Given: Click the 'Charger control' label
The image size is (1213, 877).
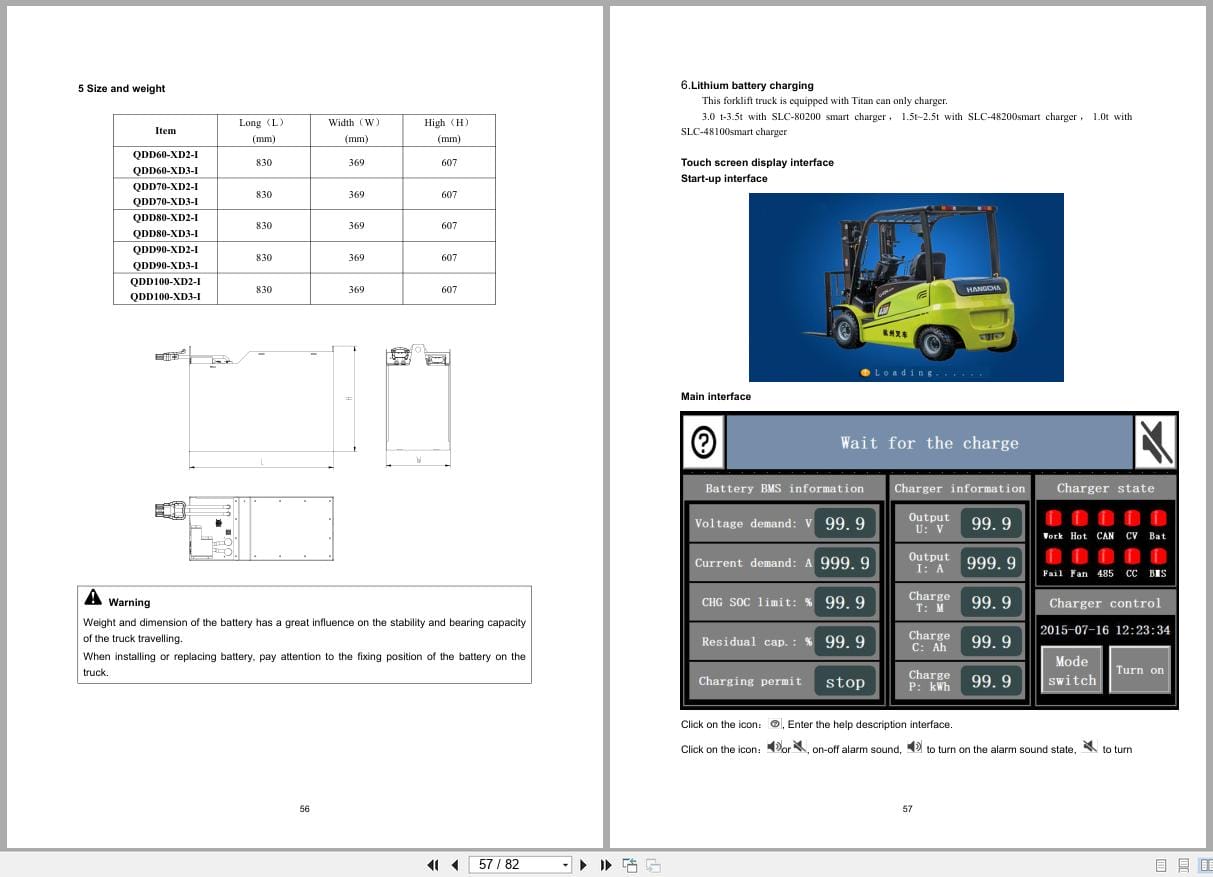Looking at the screenshot, I should tap(1105, 604).
